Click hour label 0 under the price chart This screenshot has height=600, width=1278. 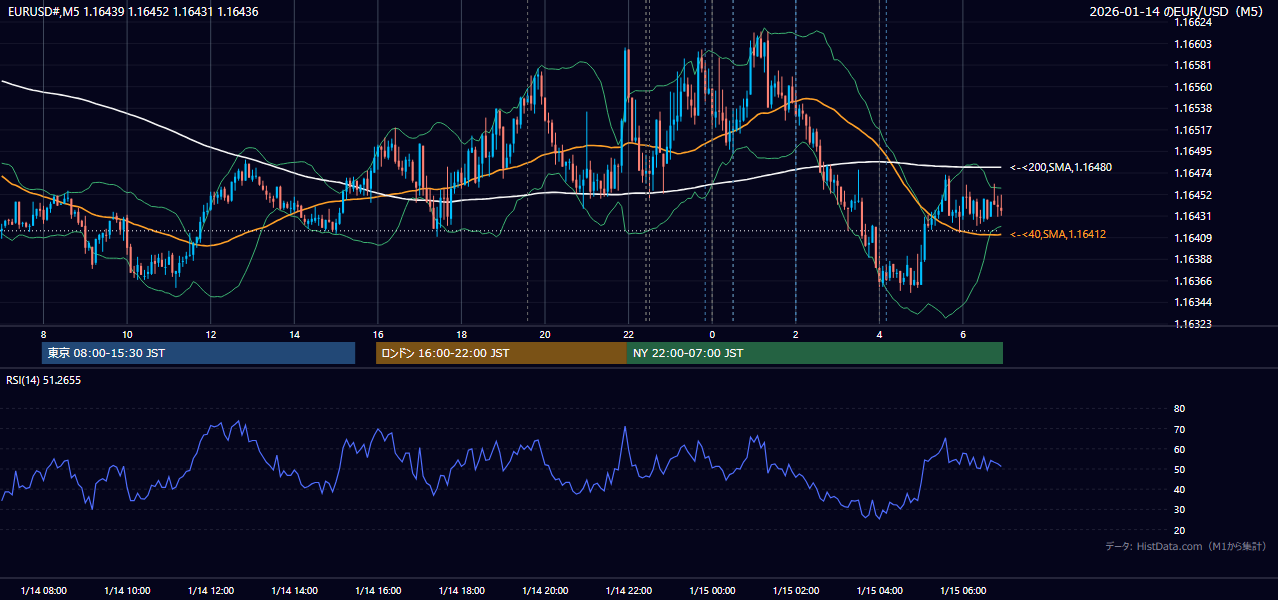[x=712, y=334]
